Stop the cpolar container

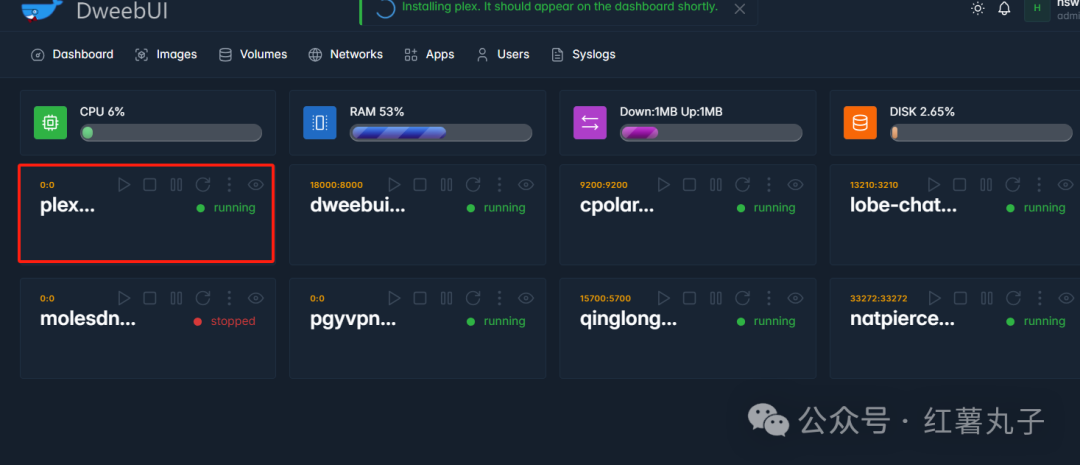click(x=689, y=185)
